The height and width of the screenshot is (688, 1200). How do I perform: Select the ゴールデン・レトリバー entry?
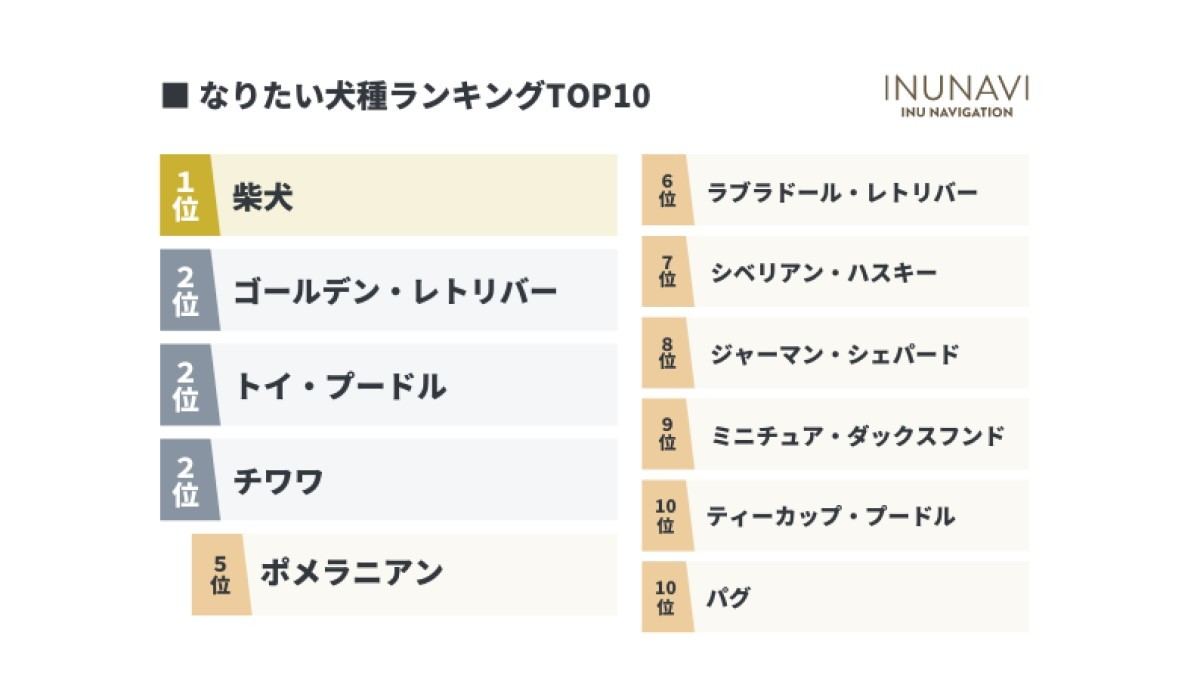point(389,290)
